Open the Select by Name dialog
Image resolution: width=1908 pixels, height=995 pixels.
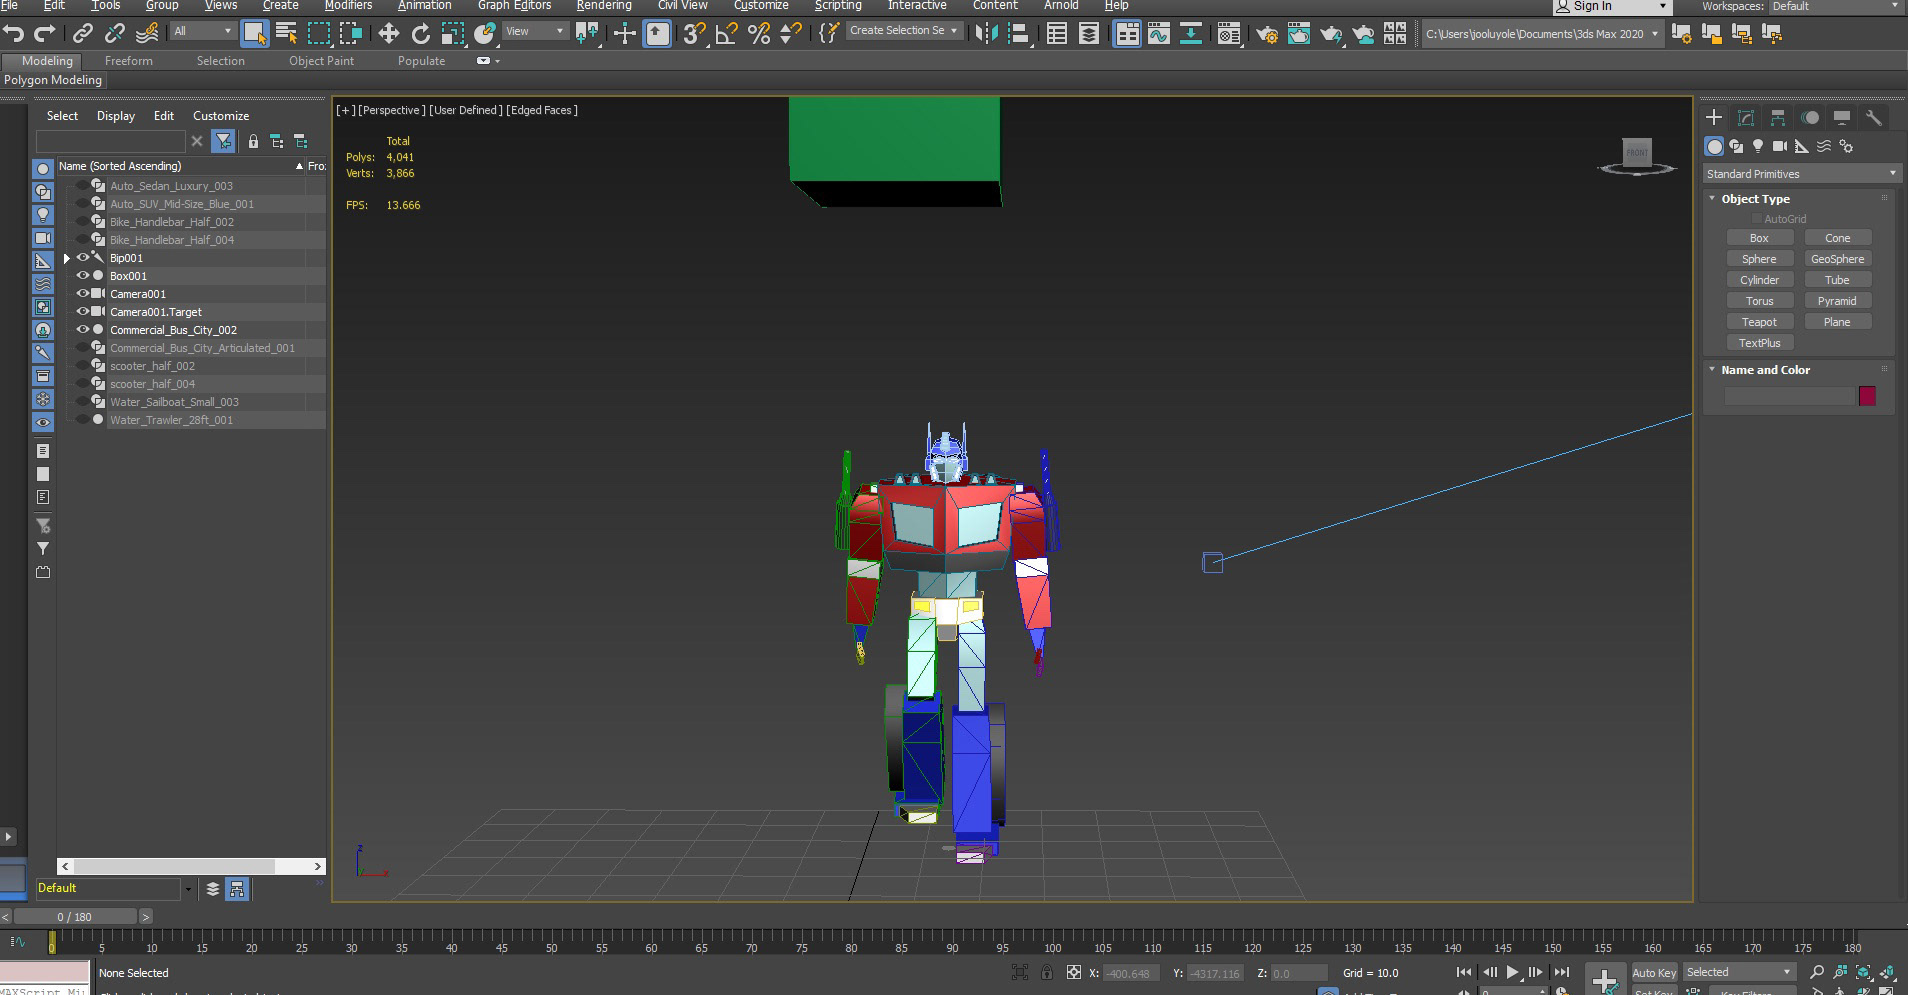pyautogui.click(x=286, y=34)
